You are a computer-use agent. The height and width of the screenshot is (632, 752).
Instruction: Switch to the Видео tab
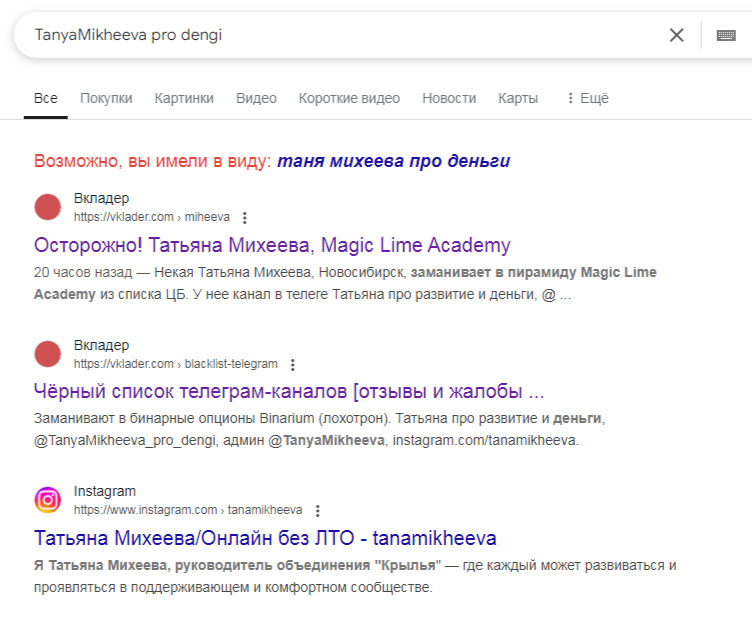(256, 98)
